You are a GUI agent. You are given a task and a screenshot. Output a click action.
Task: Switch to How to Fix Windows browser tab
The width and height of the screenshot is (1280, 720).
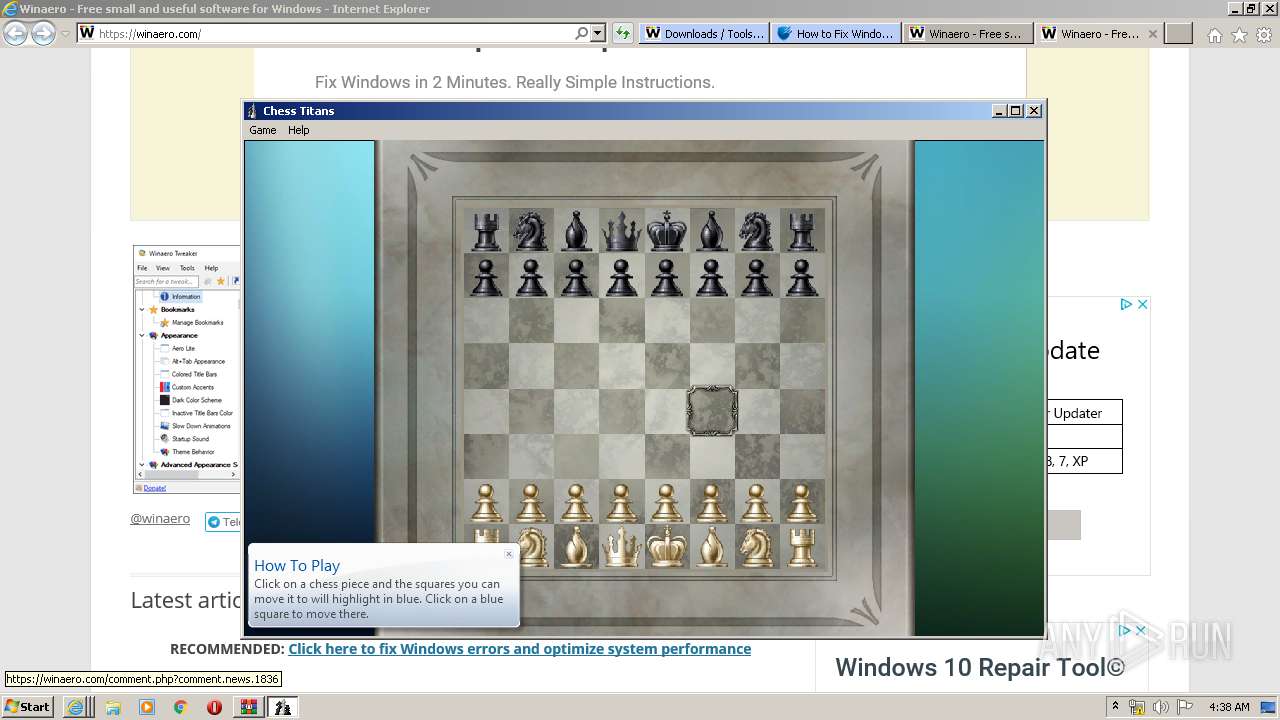(x=837, y=33)
